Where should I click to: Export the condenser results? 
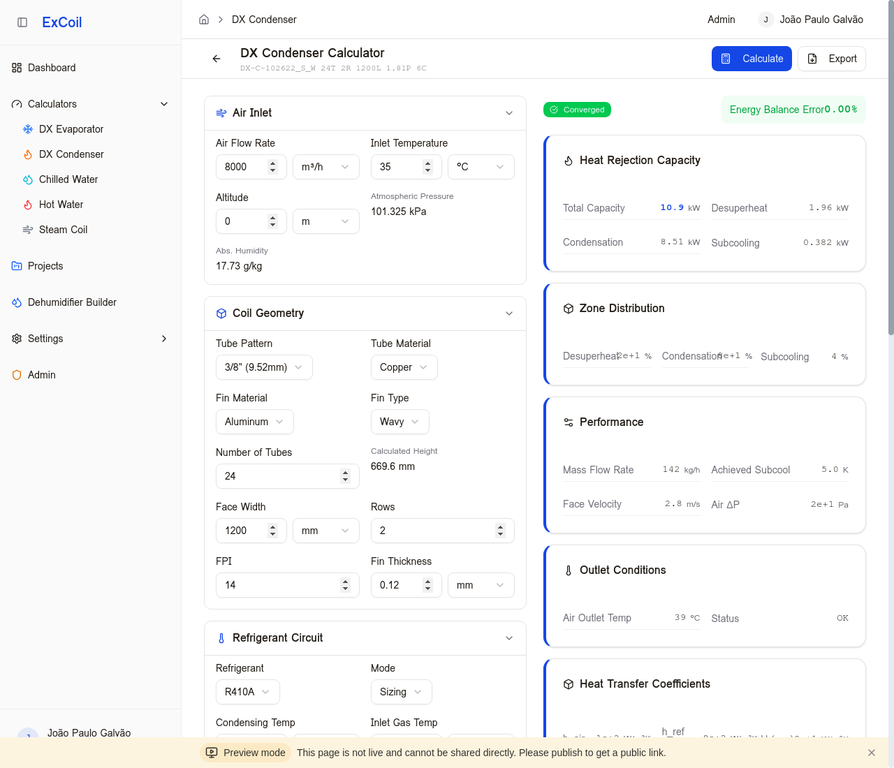[832, 58]
